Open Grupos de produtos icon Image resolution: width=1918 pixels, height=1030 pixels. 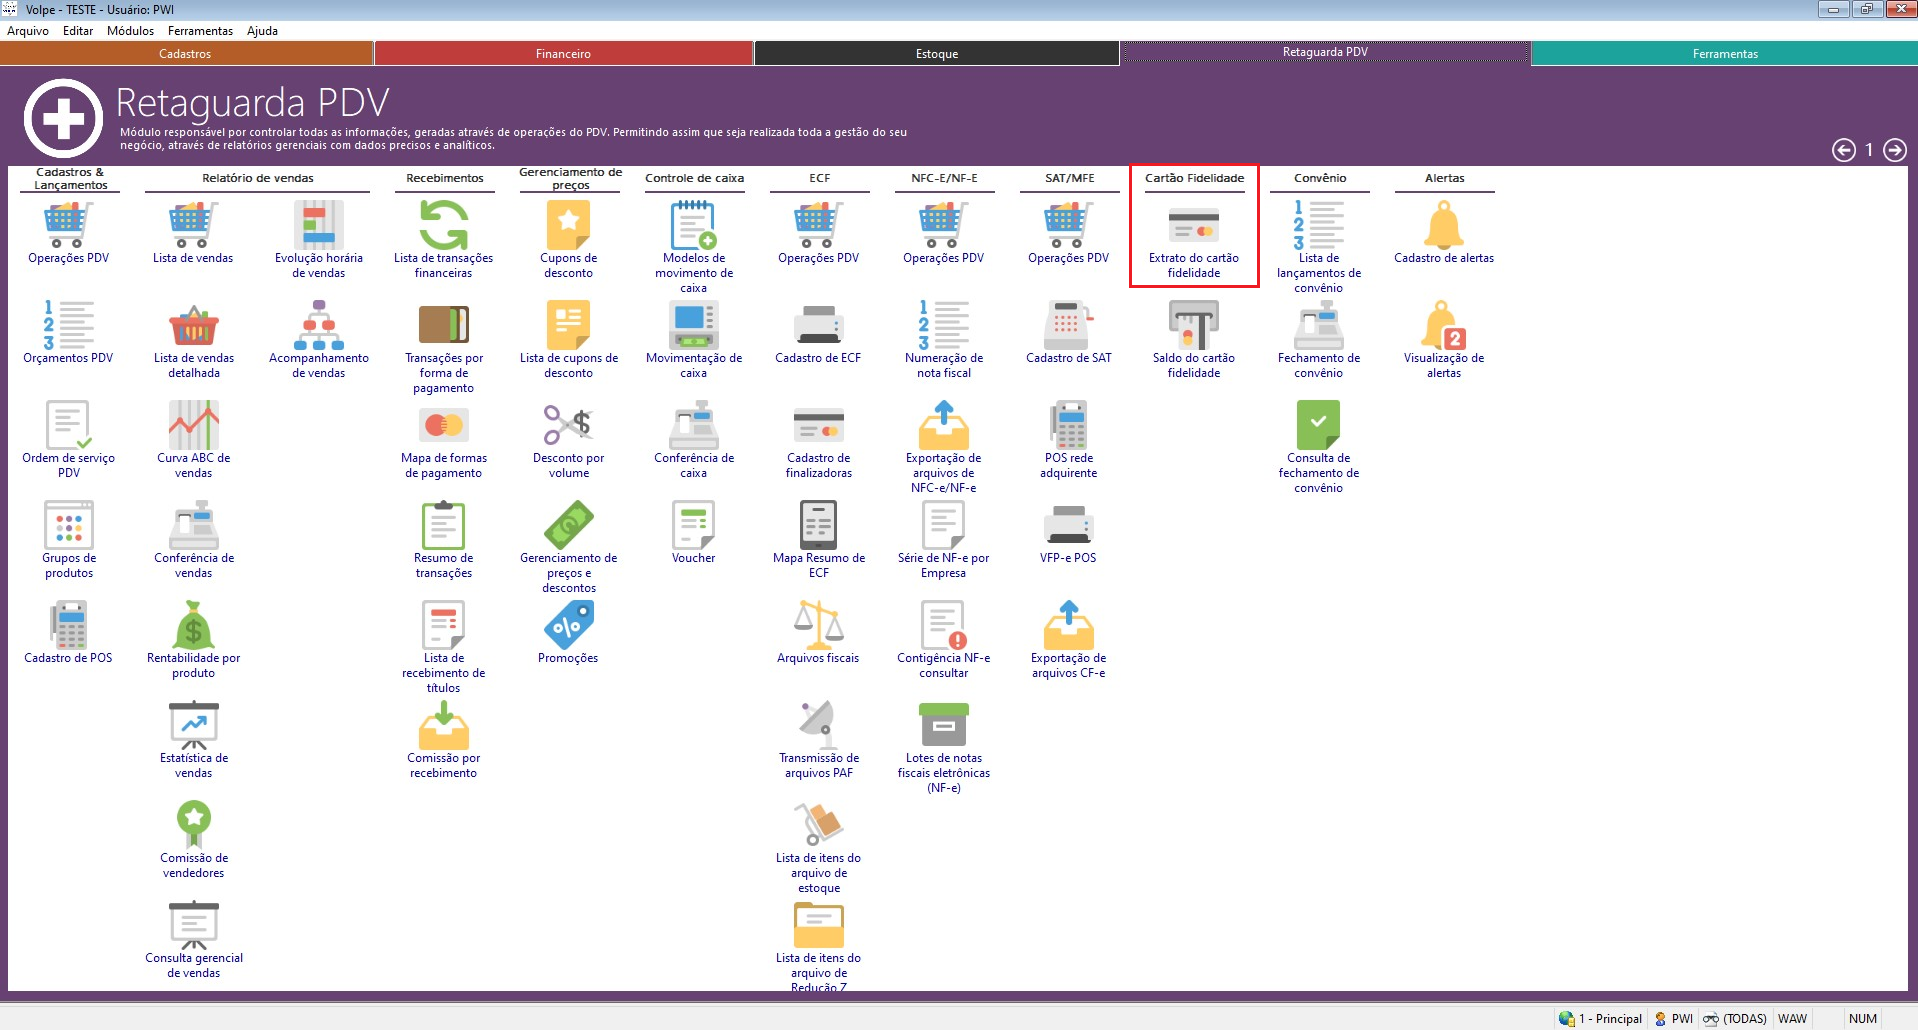point(68,527)
